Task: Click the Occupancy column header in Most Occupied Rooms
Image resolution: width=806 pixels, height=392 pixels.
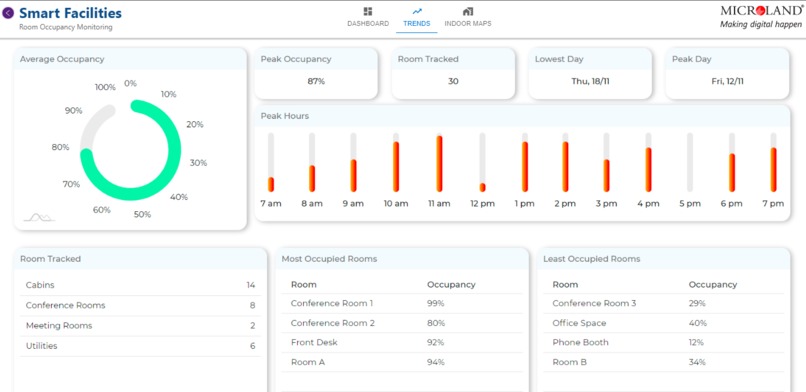Action: [x=451, y=285]
